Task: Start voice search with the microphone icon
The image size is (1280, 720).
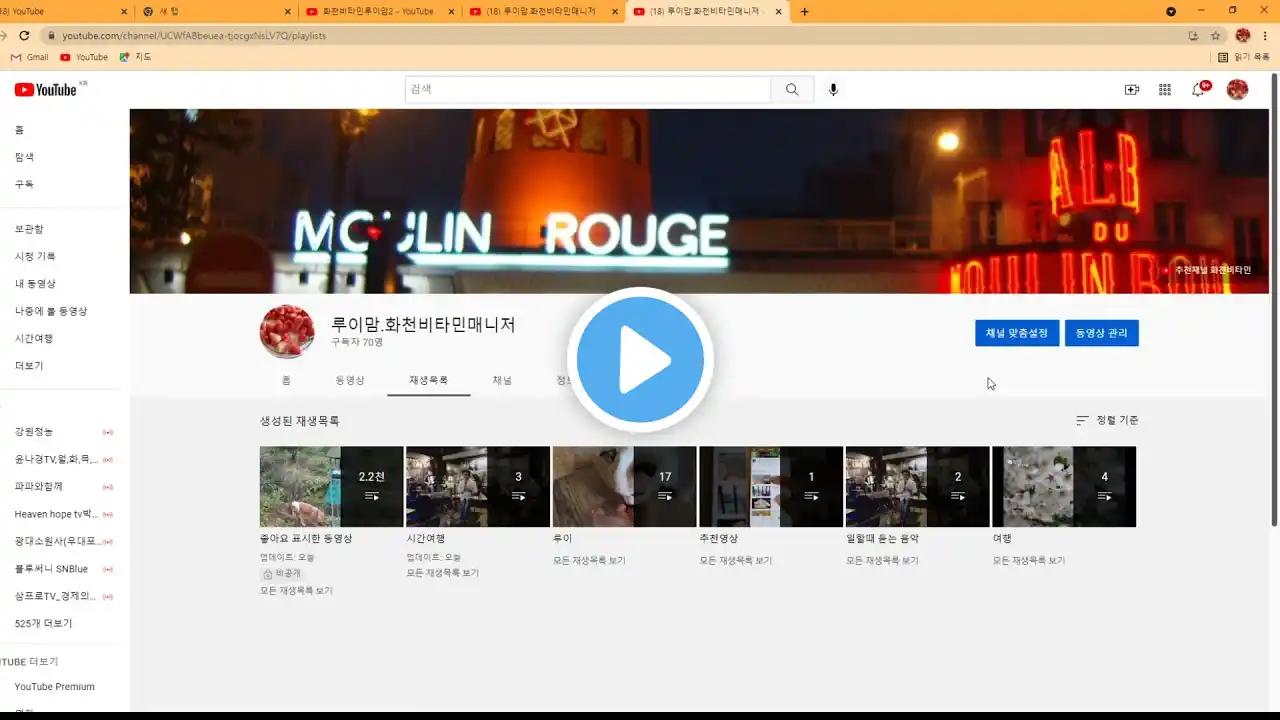Action: click(833, 90)
